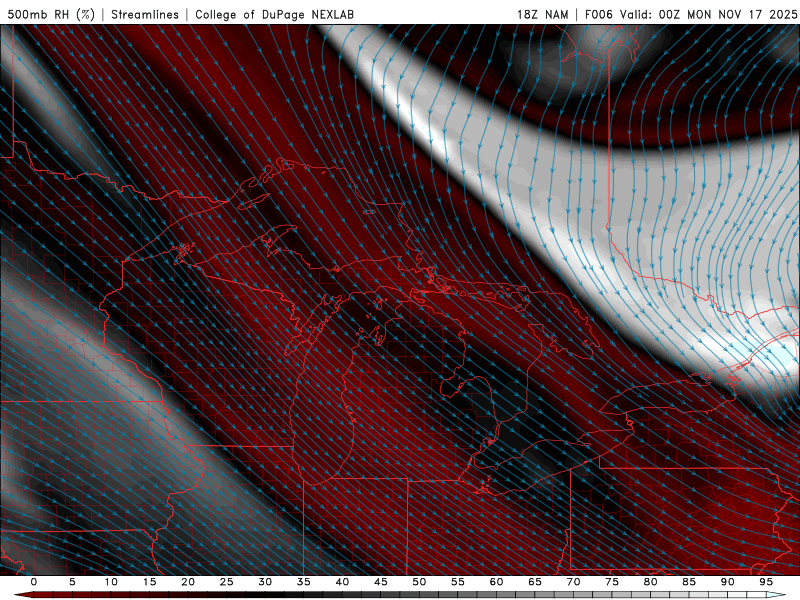The height and width of the screenshot is (600, 800).
Task: Click the '55' colorbar label
Action: click(x=458, y=582)
